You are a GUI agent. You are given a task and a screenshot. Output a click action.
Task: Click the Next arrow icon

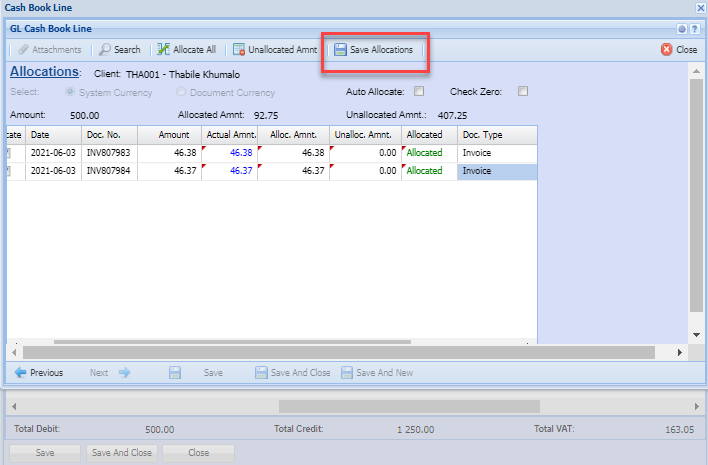(x=125, y=372)
